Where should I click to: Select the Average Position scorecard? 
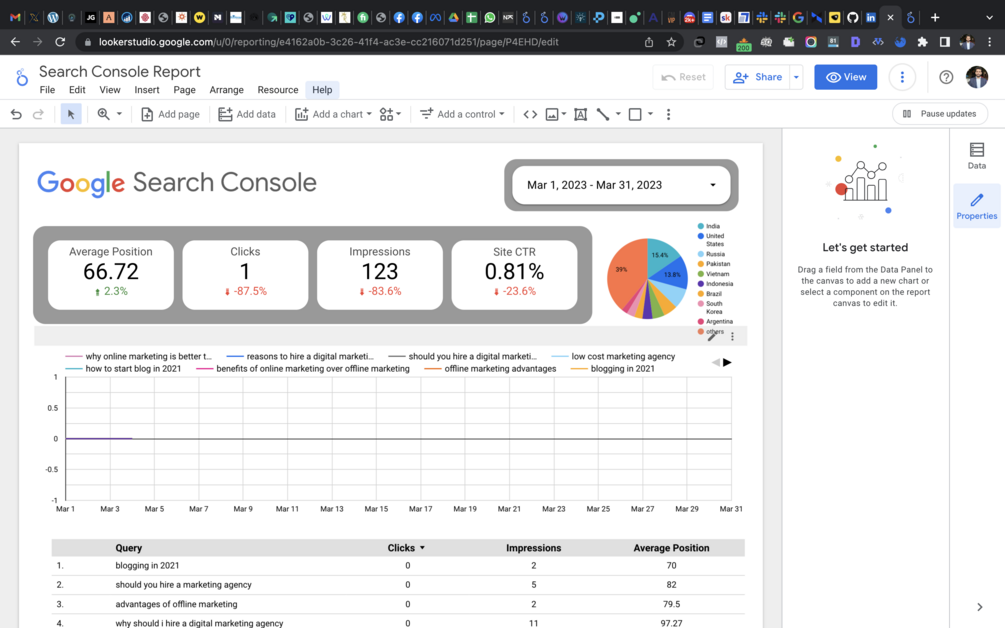[111, 275]
